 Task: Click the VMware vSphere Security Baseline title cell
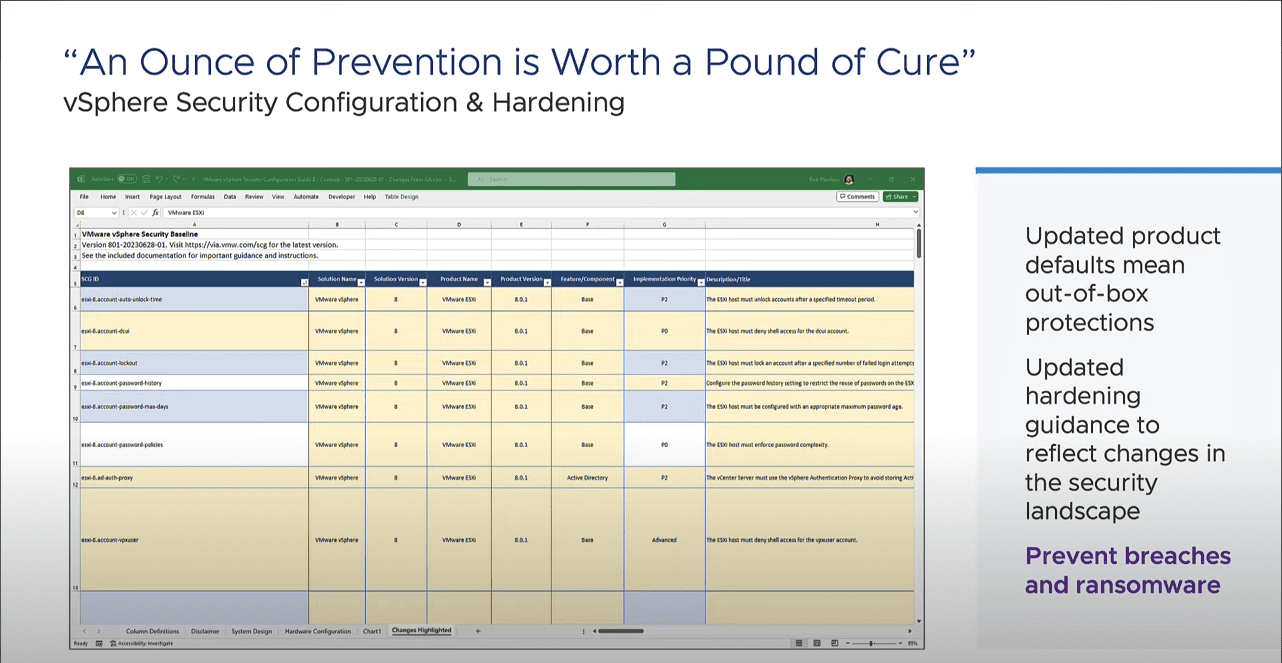pos(194,234)
